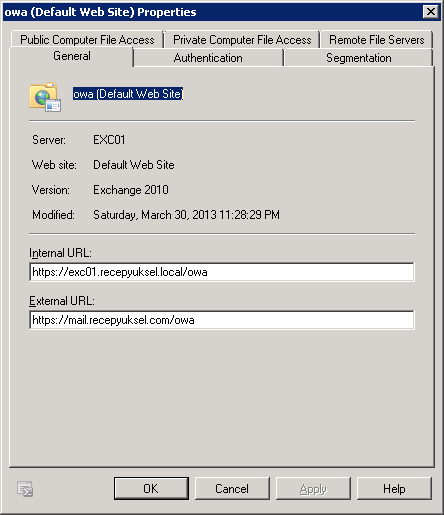This screenshot has width=444, height=515.
Task: Click the Version: label
Action: point(51,190)
